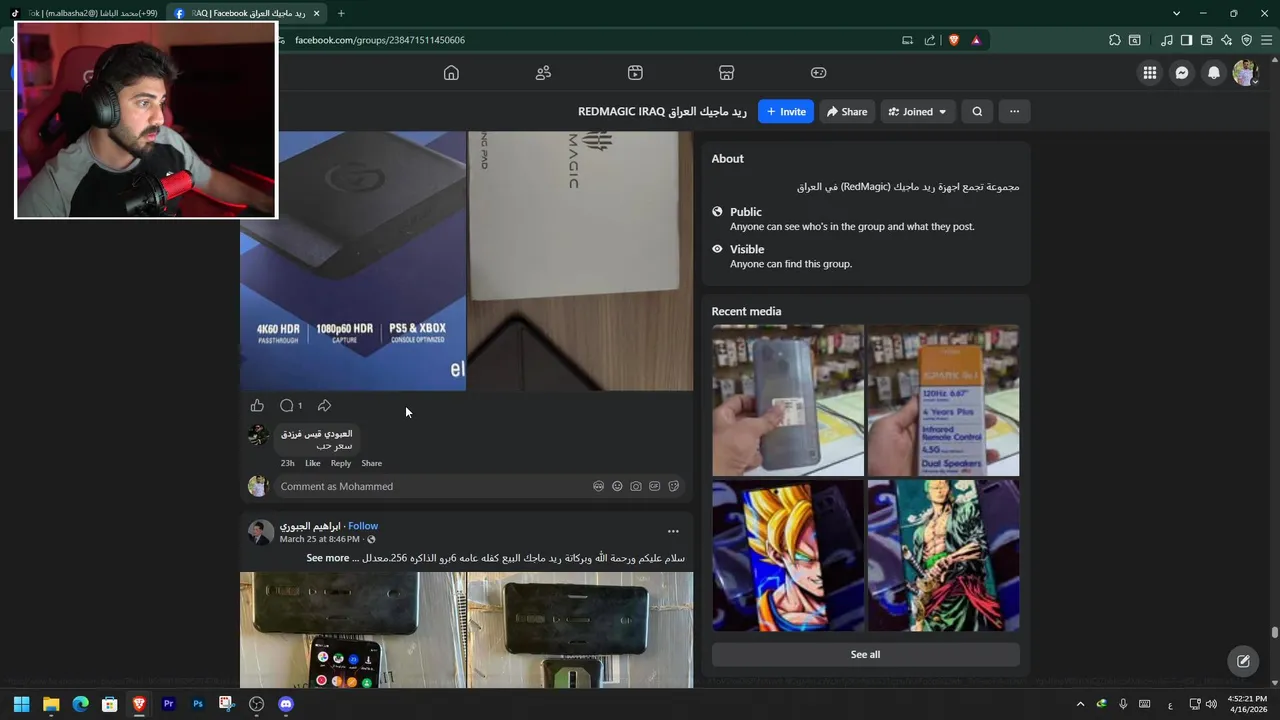Open the tab search dropdown arrow
1280x720 pixels.
click(x=1176, y=13)
